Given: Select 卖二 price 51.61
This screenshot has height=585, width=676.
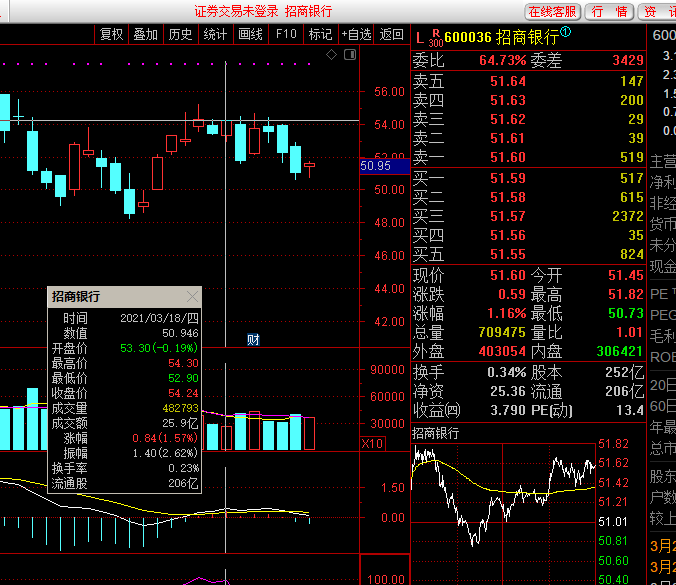Looking at the screenshot, I should click(x=508, y=138).
